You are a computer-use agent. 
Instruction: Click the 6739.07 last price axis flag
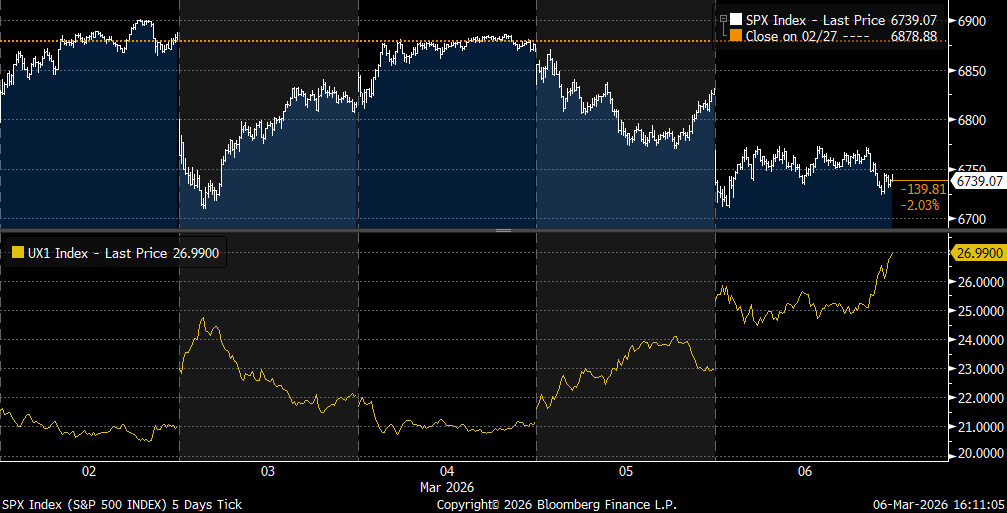pos(977,182)
